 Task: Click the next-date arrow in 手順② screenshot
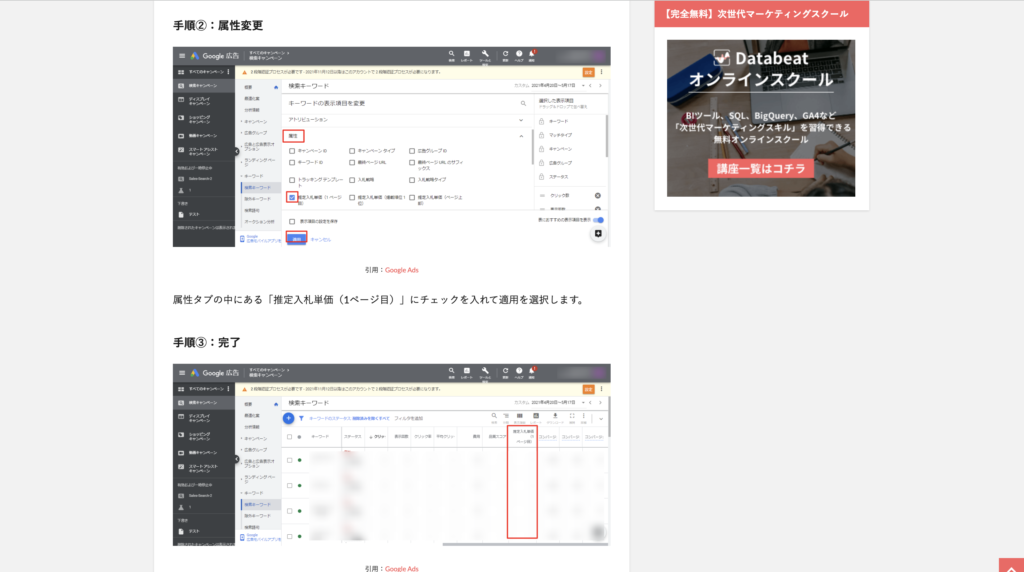[600, 86]
